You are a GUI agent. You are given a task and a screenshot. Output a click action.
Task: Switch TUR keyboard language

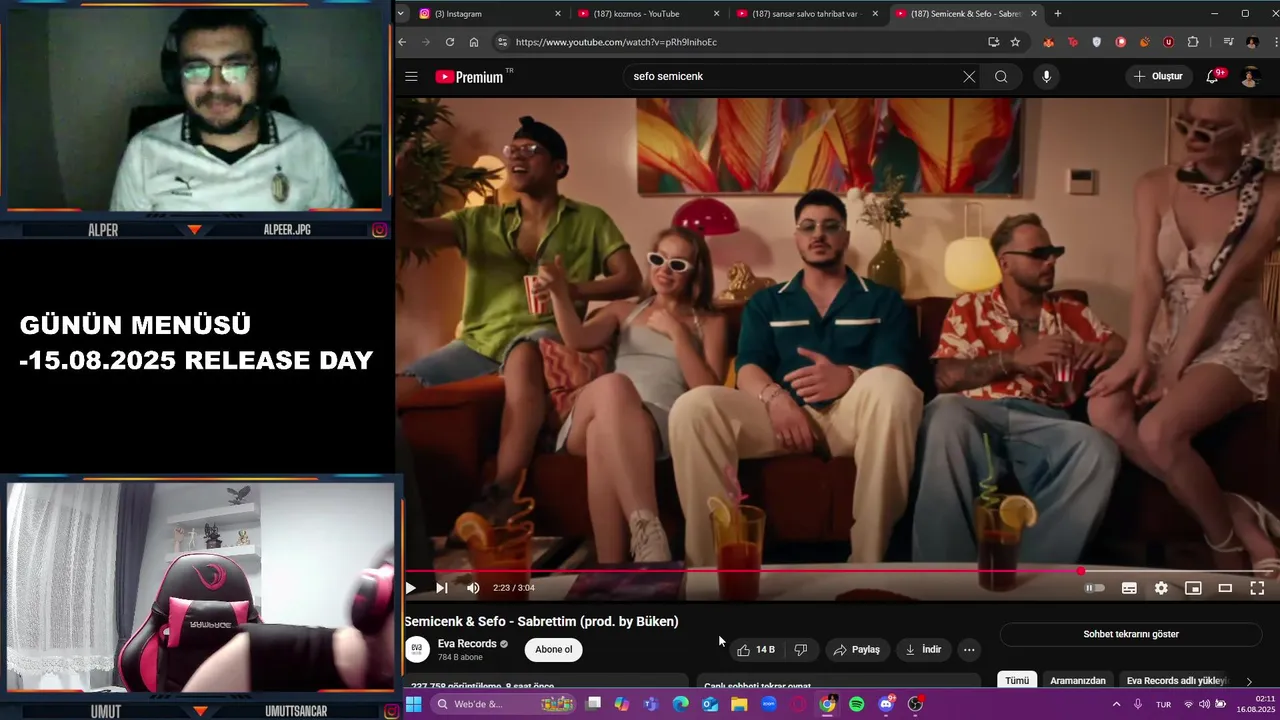[x=1163, y=704]
